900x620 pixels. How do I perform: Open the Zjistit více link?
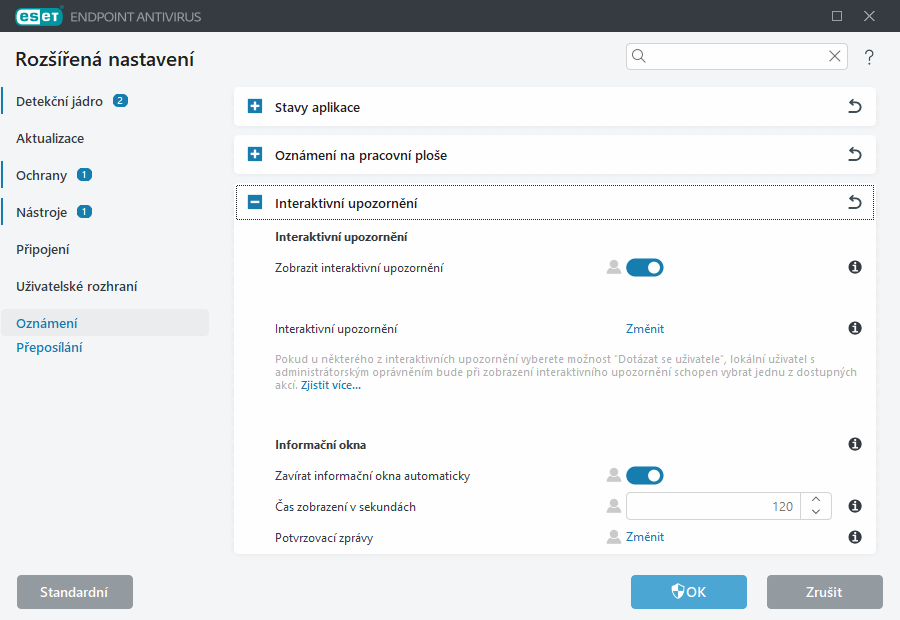pos(331,385)
